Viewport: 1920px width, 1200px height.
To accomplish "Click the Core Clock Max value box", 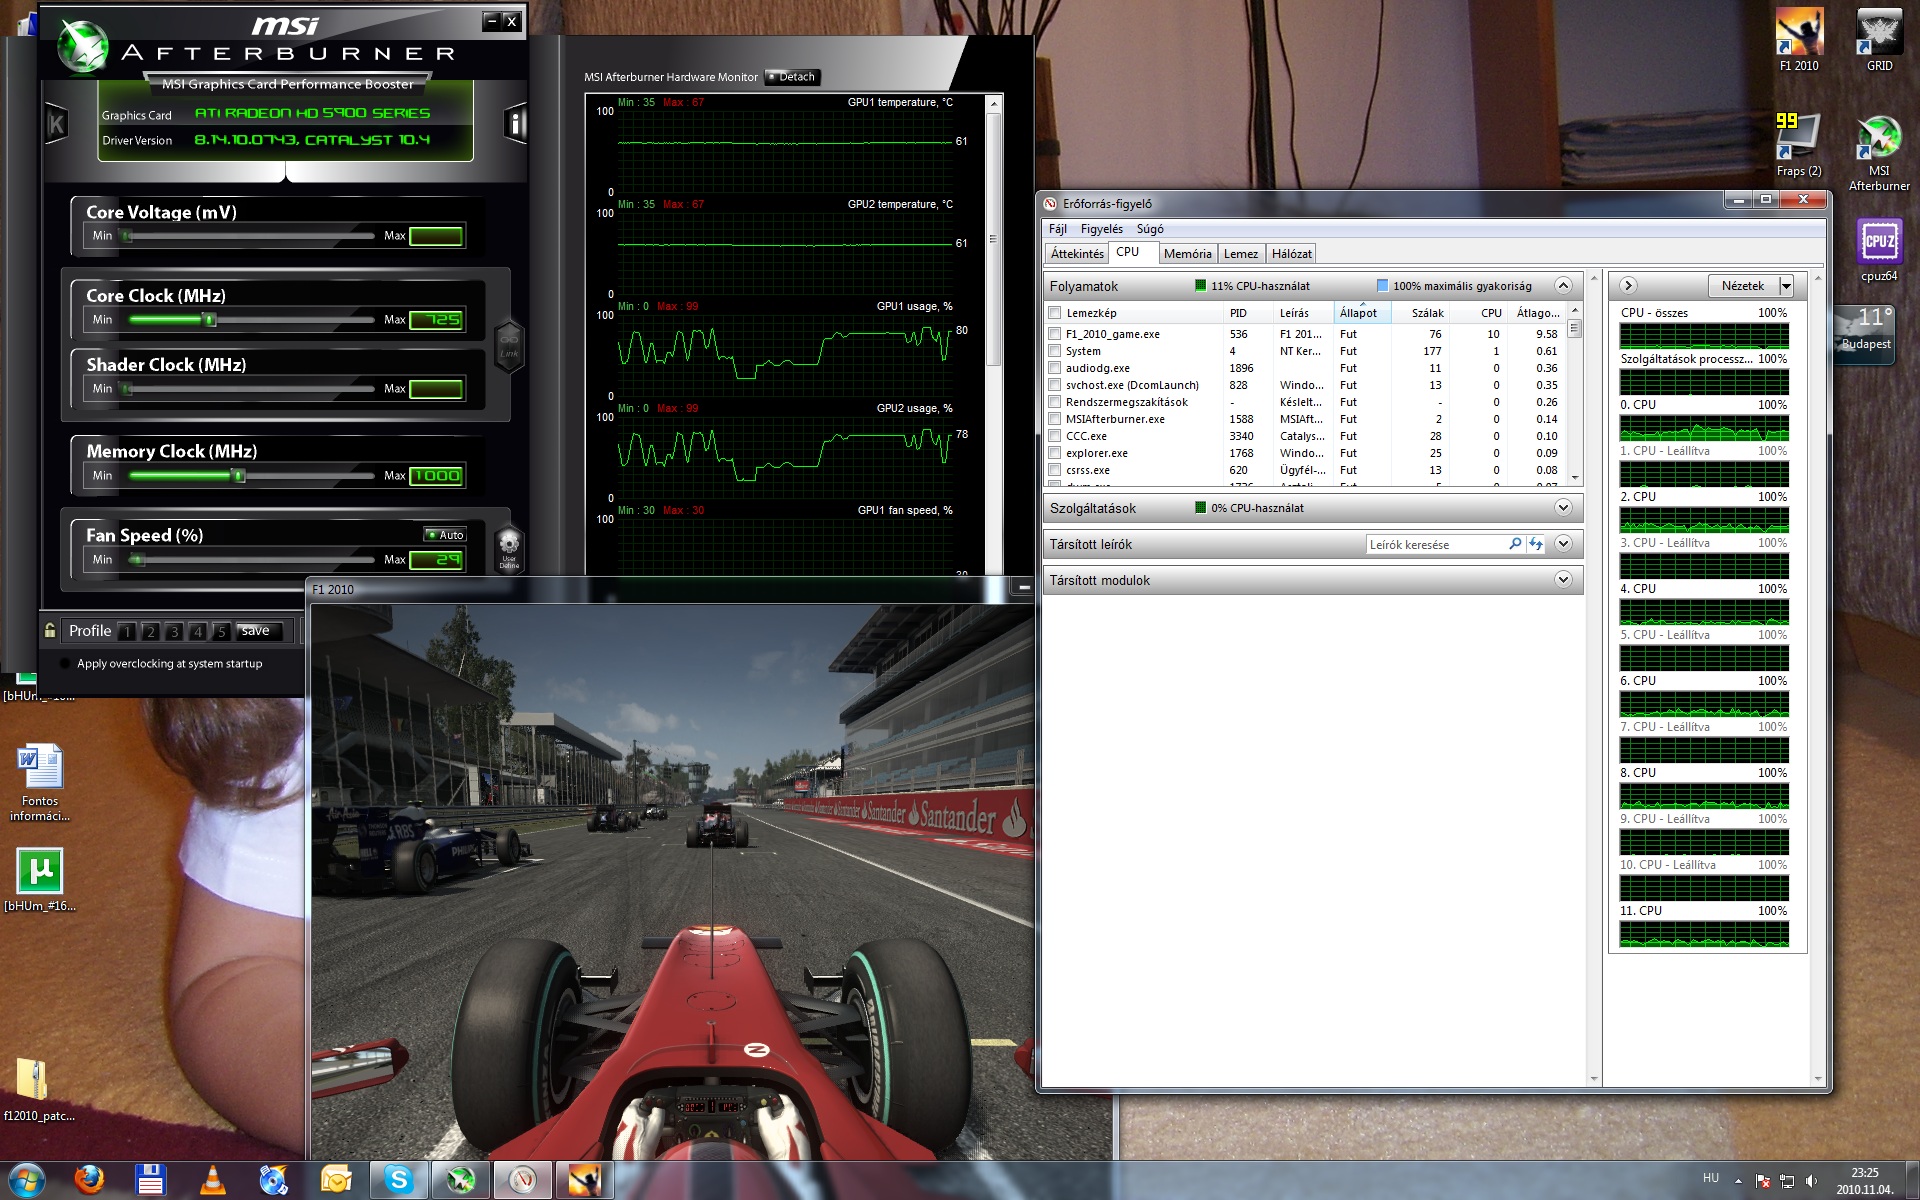I will pos(436,320).
